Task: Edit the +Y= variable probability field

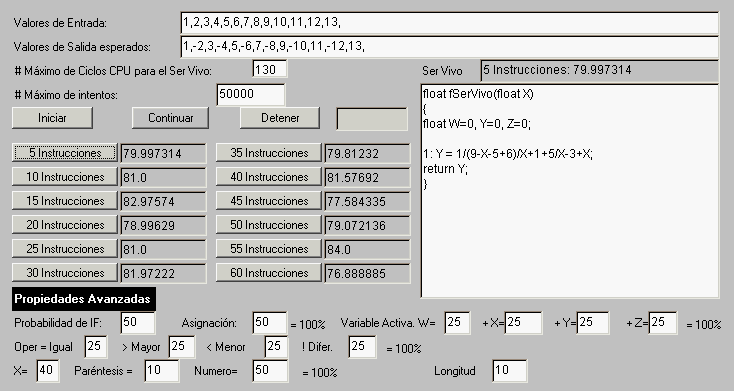Action: 593,323
